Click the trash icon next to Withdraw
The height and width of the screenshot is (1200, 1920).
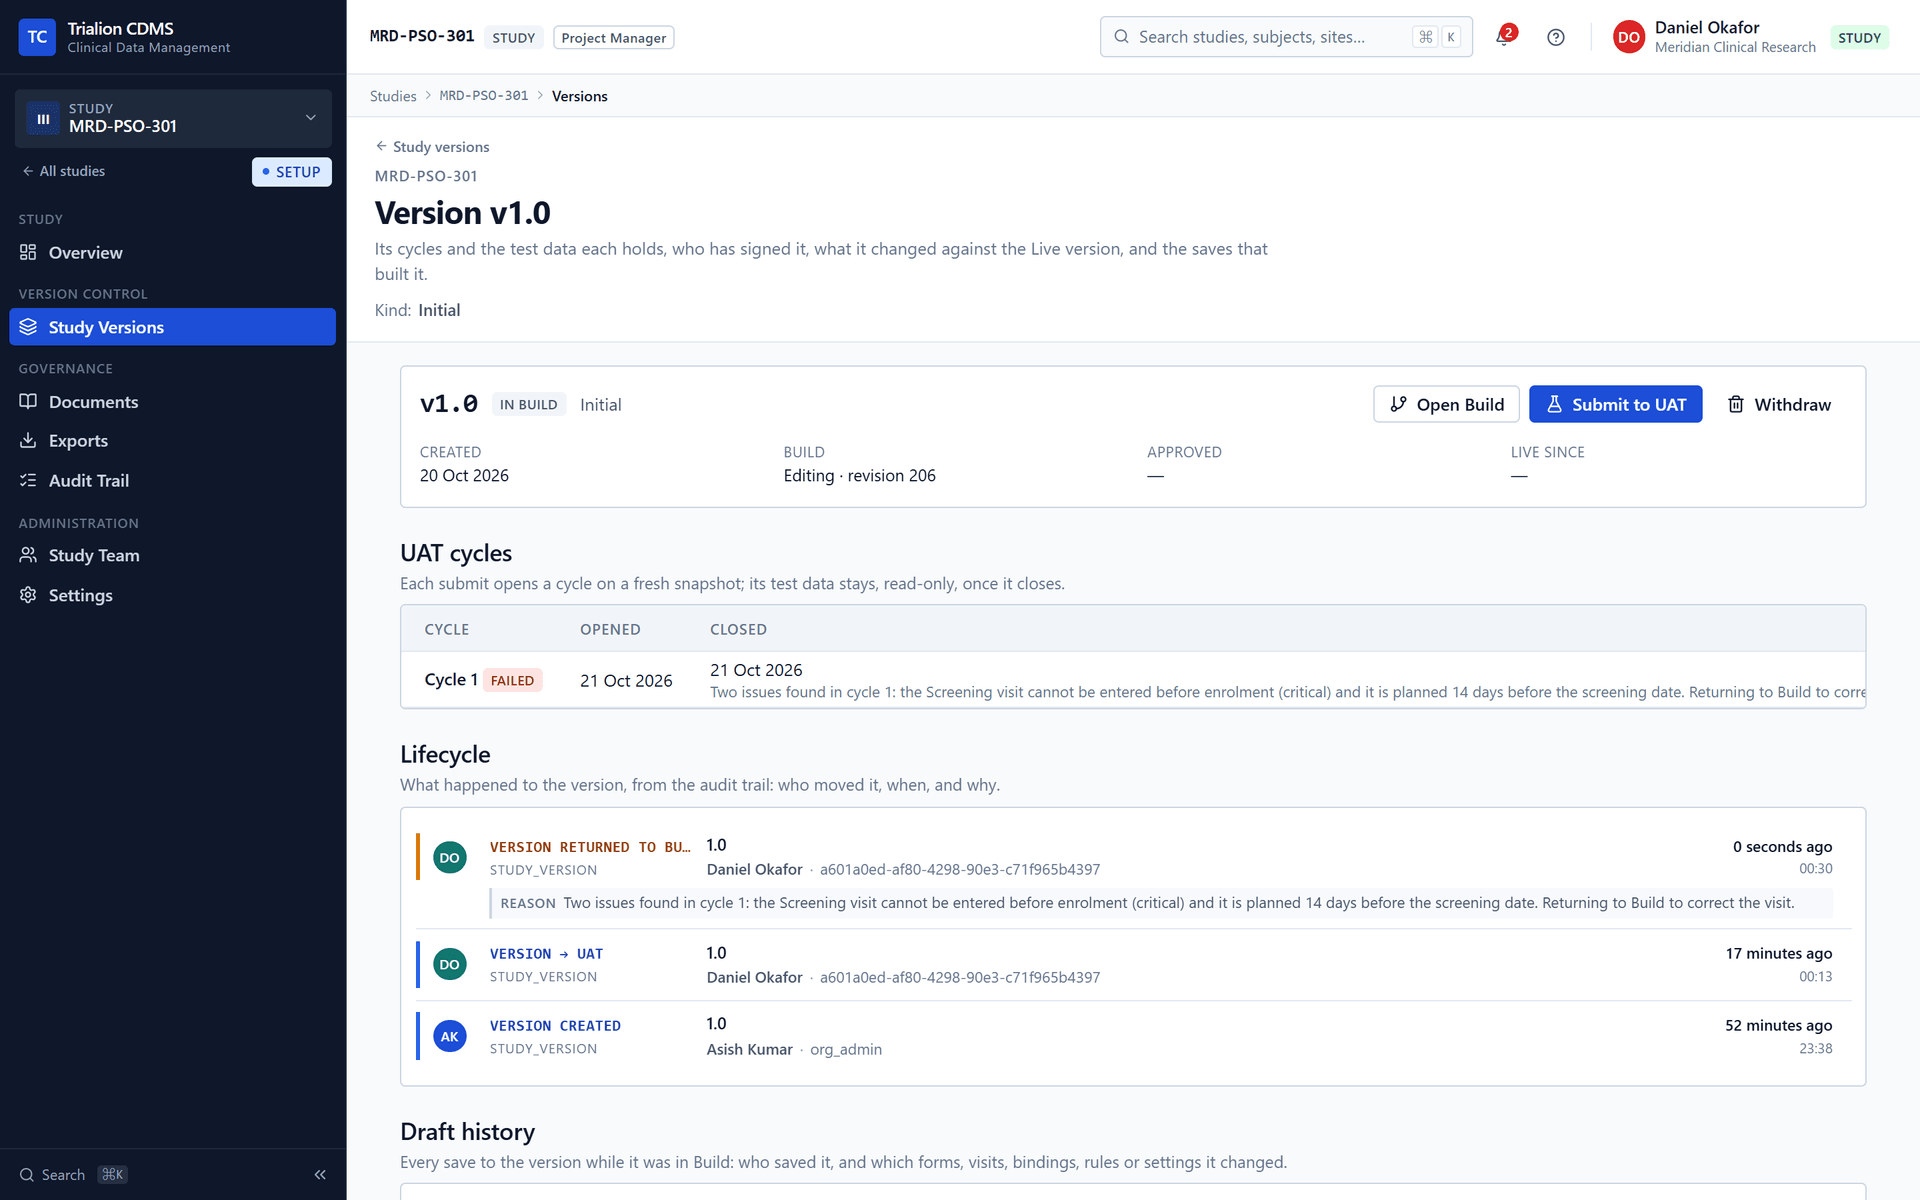(1736, 404)
